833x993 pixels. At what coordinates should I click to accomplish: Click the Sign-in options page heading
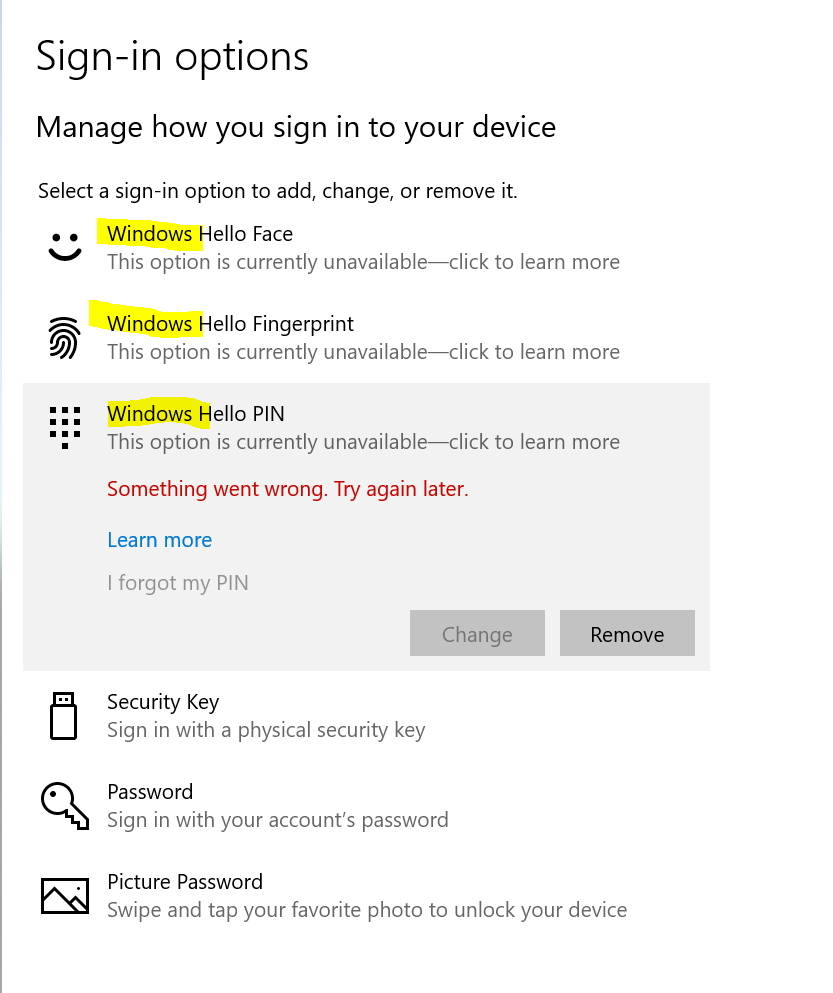point(171,57)
